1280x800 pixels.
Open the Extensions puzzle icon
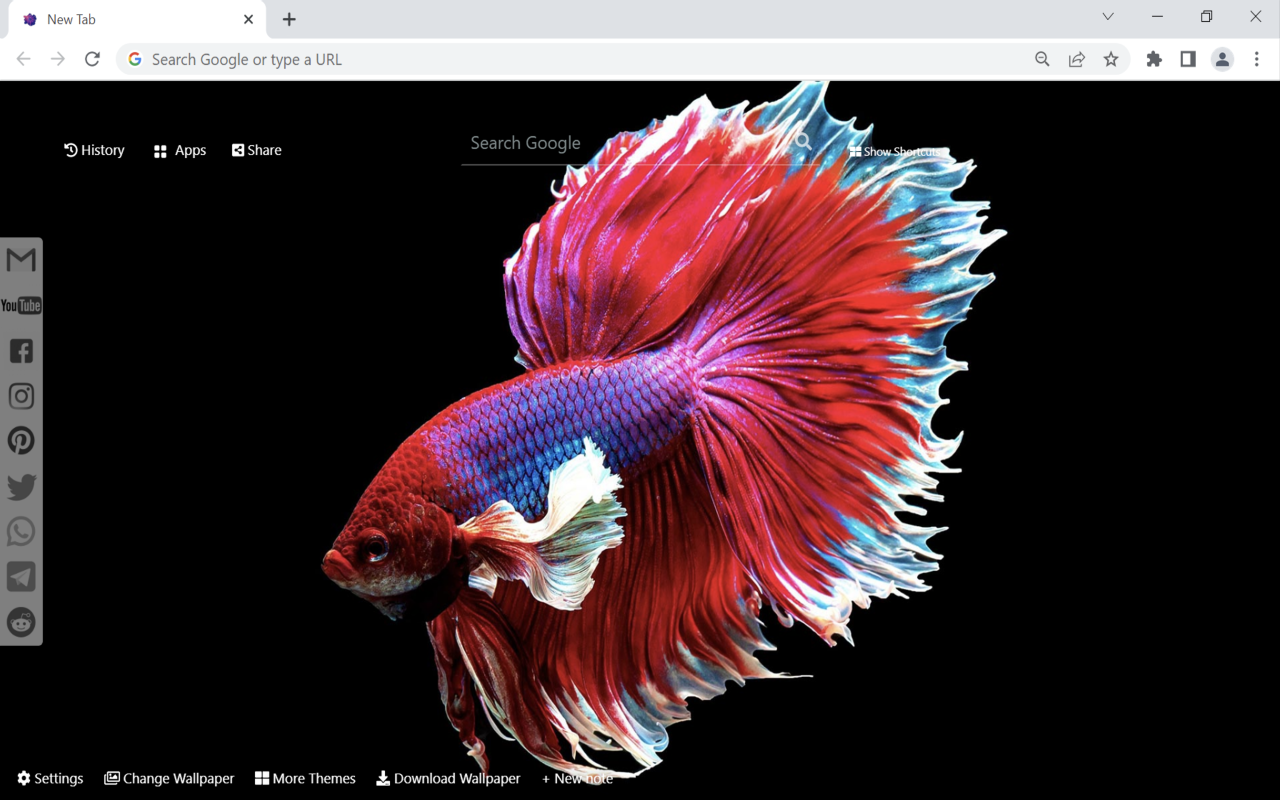[1154, 59]
